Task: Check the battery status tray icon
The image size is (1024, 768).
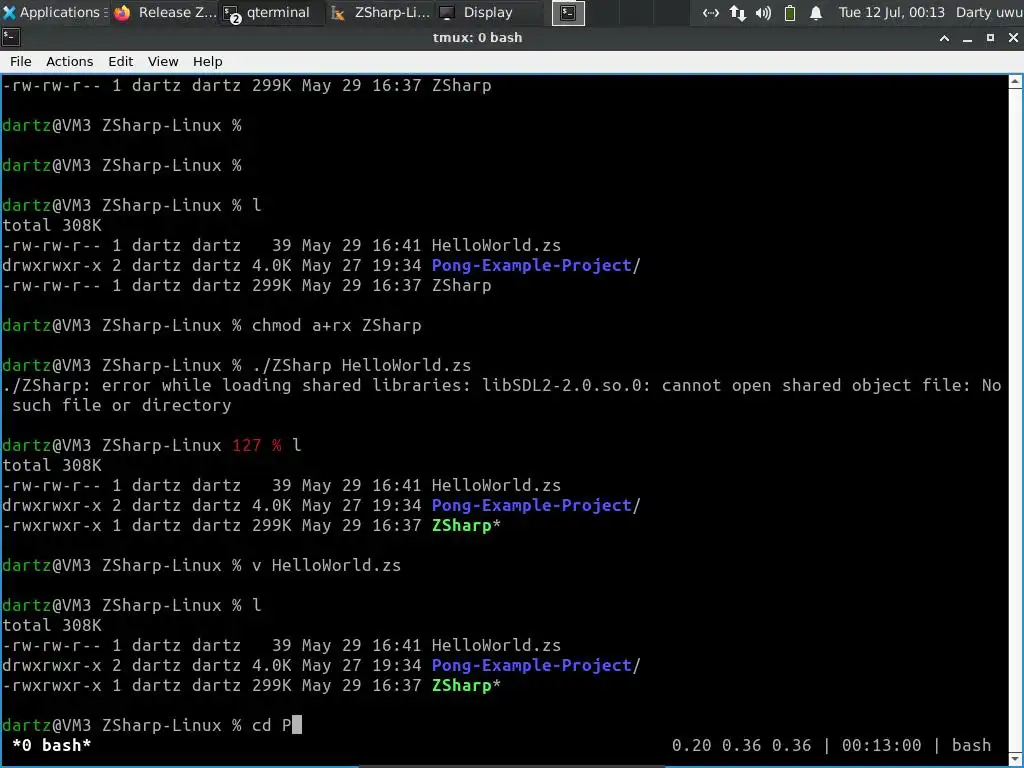Action: point(790,12)
